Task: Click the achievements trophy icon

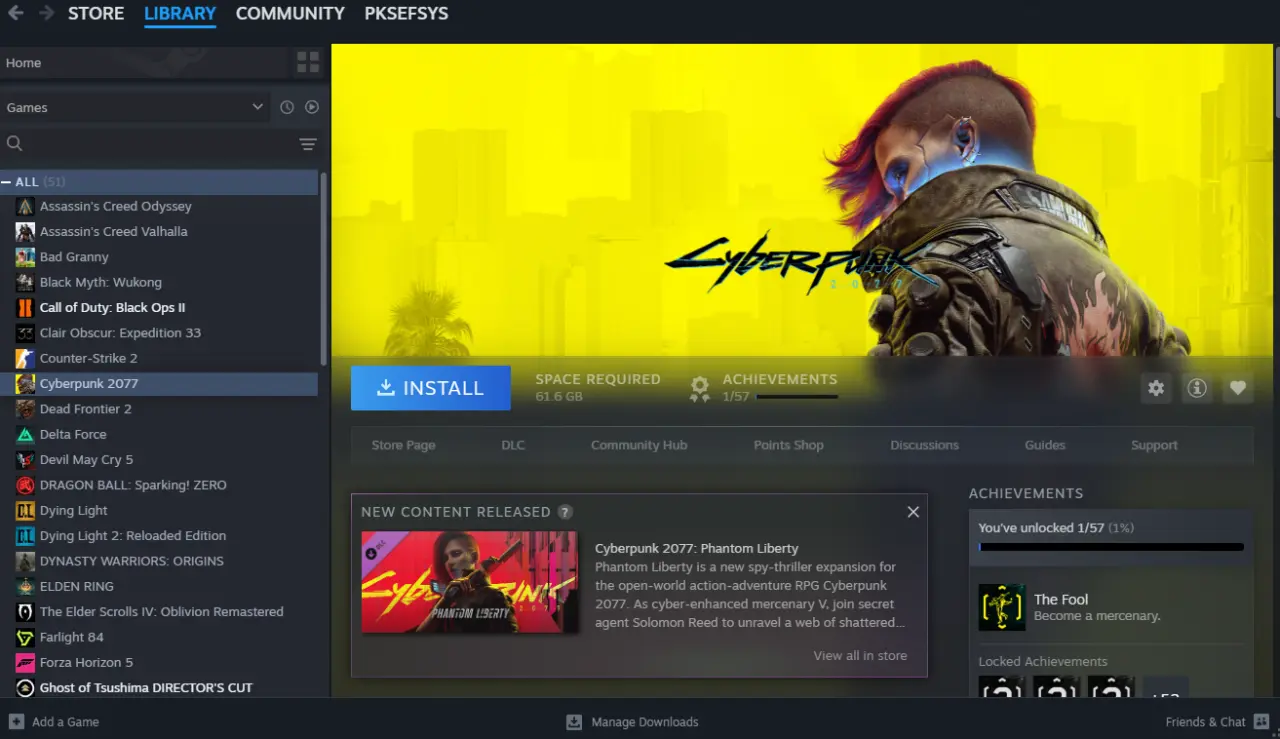Action: point(700,389)
